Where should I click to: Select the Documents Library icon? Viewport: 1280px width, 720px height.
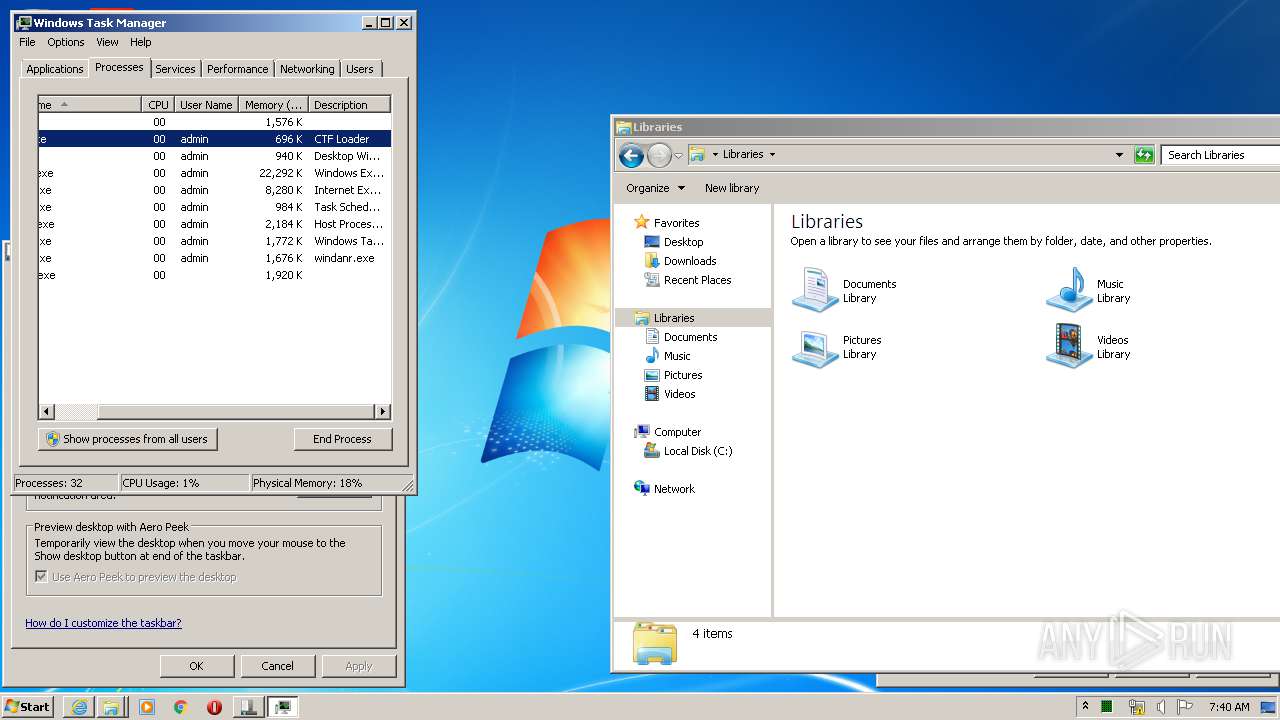pos(844,291)
